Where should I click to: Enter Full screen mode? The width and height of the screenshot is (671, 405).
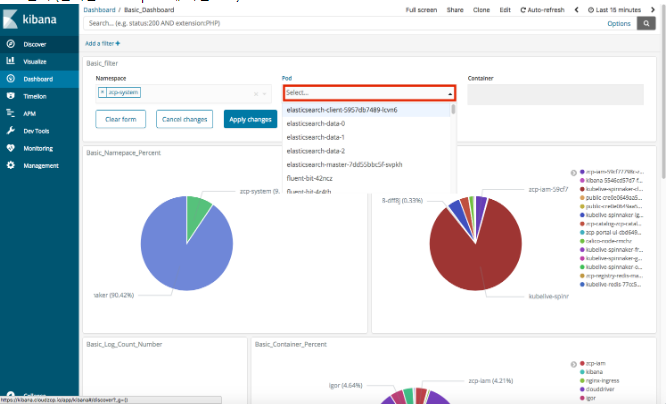tap(421, 10)
